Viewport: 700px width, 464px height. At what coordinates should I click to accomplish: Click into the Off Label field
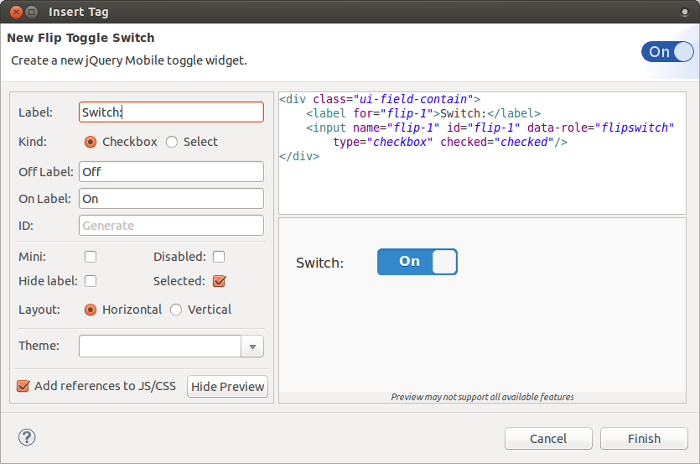(171, 171)
